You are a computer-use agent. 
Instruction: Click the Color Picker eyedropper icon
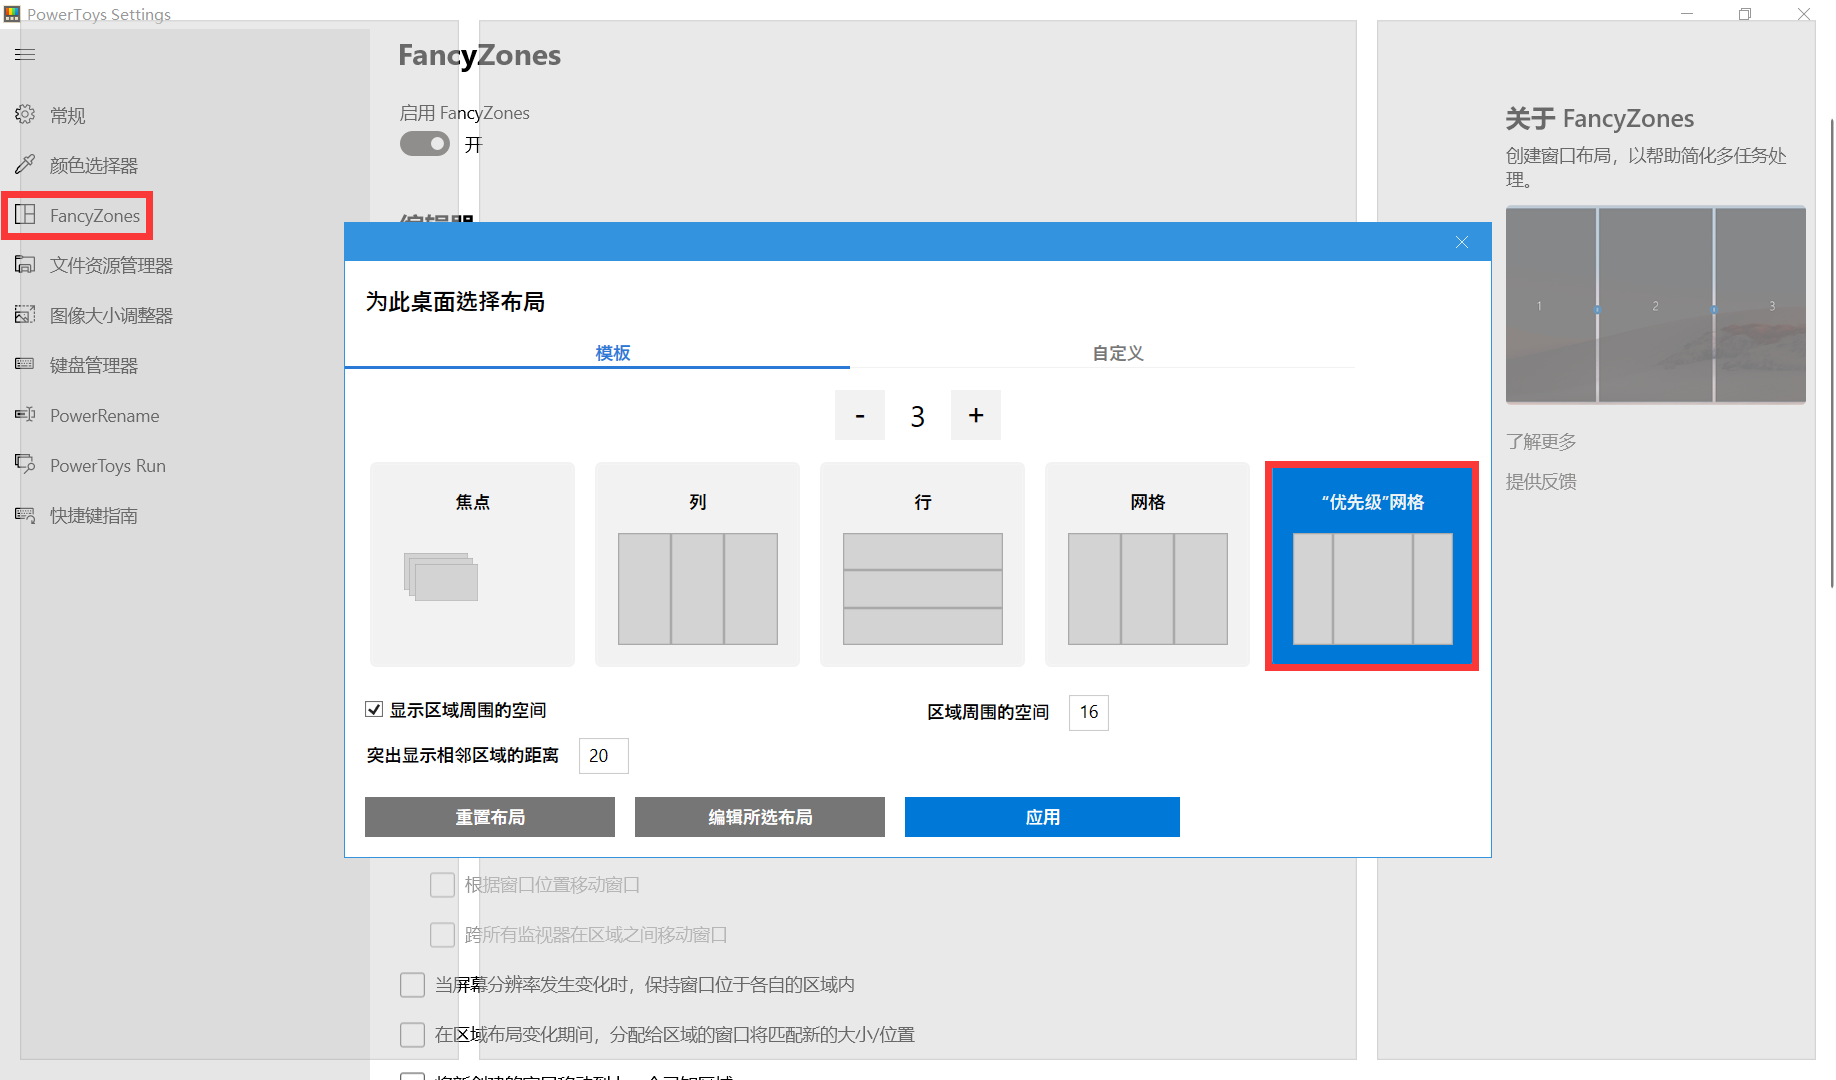coord(25,164)
